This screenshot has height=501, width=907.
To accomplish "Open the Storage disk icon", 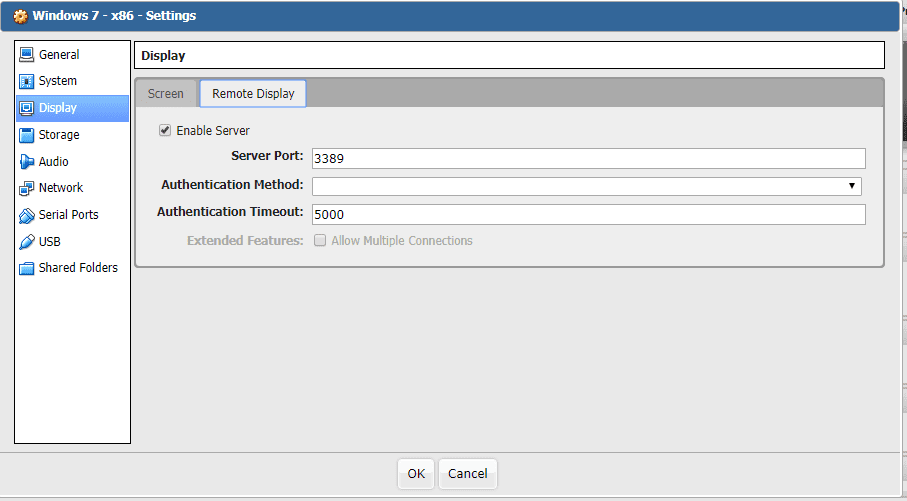I will click(x=27, y=135).
